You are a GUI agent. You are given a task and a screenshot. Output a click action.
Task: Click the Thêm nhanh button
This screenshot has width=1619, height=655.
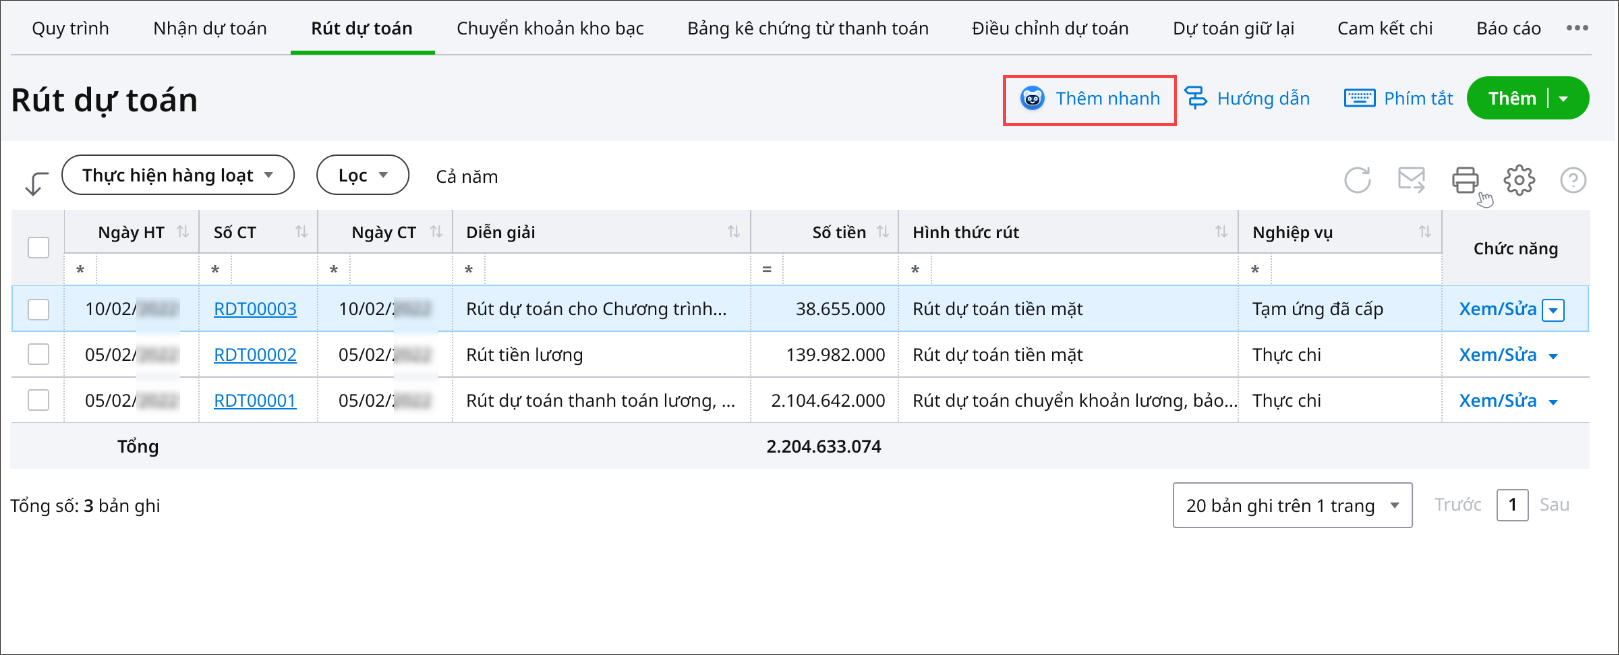point(1090,98)
